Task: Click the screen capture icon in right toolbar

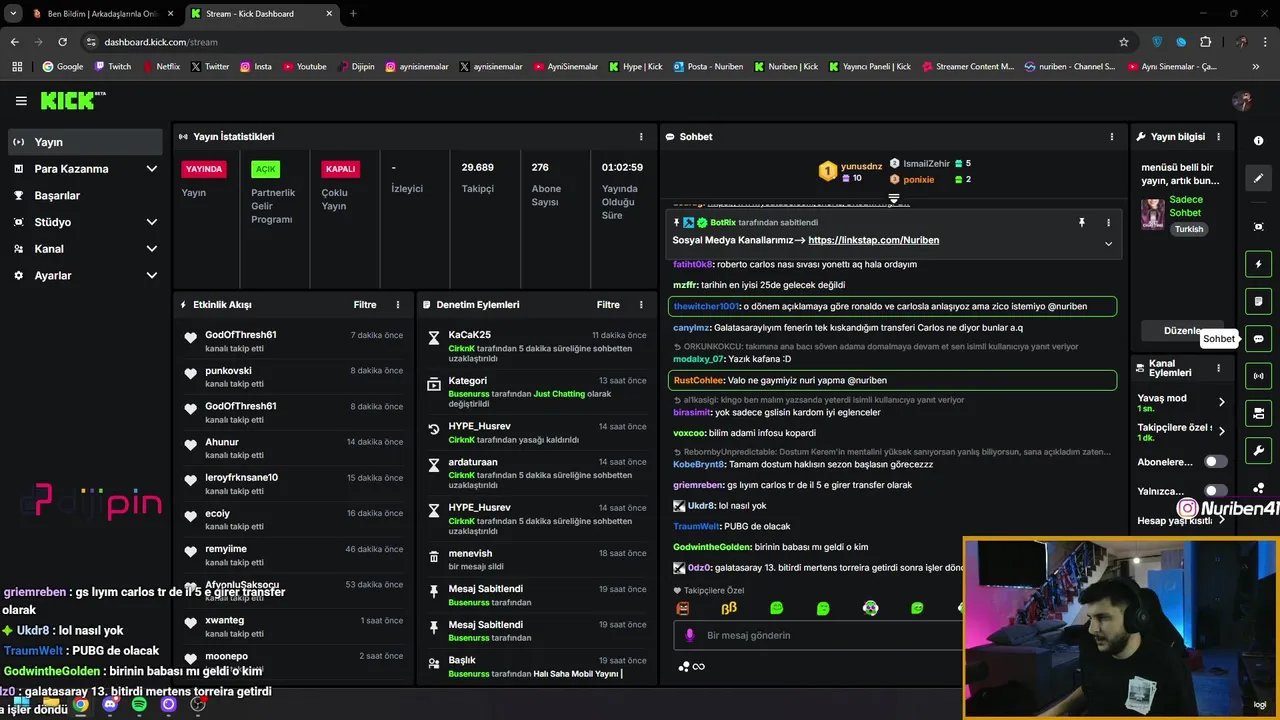Action: point(1258,227)
